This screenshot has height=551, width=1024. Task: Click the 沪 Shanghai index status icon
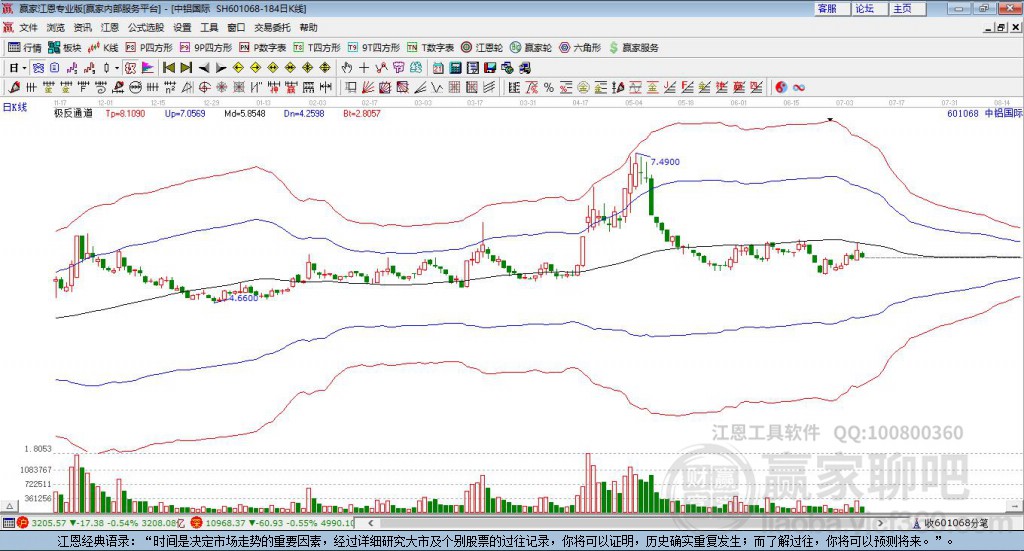22,523
